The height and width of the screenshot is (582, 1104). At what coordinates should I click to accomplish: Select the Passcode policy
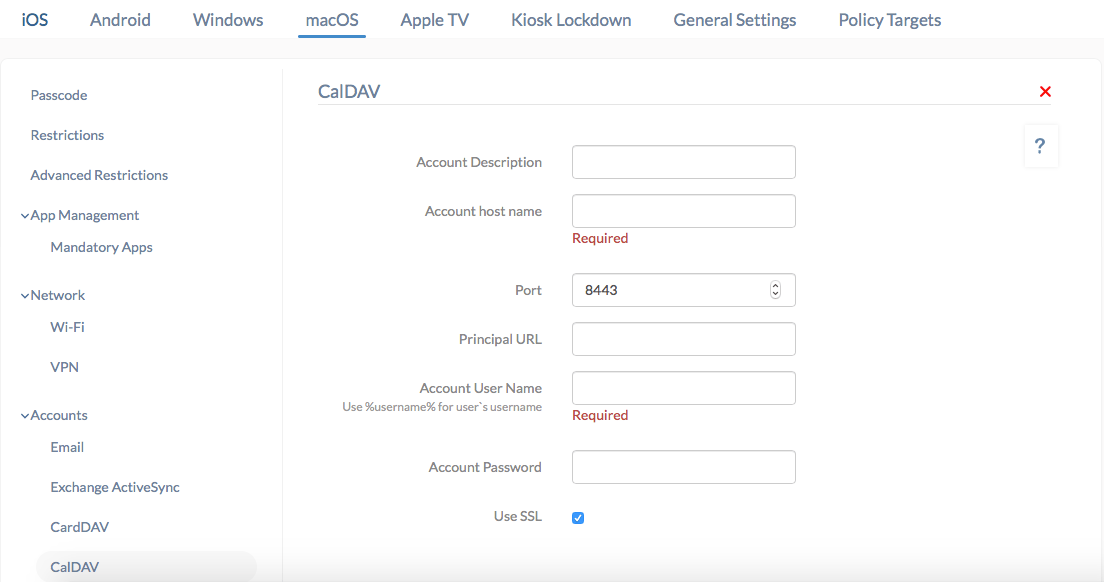click(58, 95)
